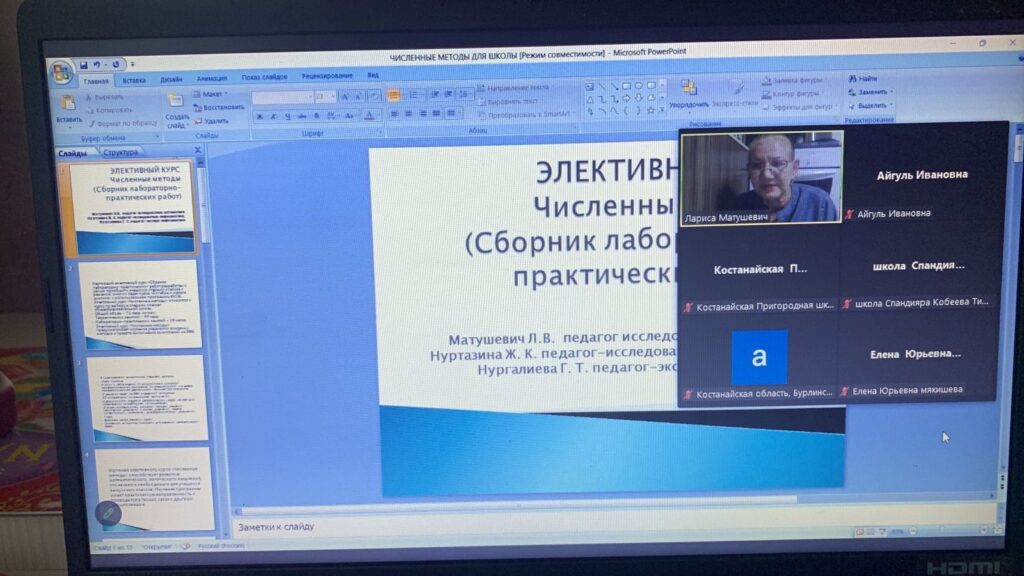
Task: Open the round Office button menu
Action: pyautogui.click(x=61, y=72)
